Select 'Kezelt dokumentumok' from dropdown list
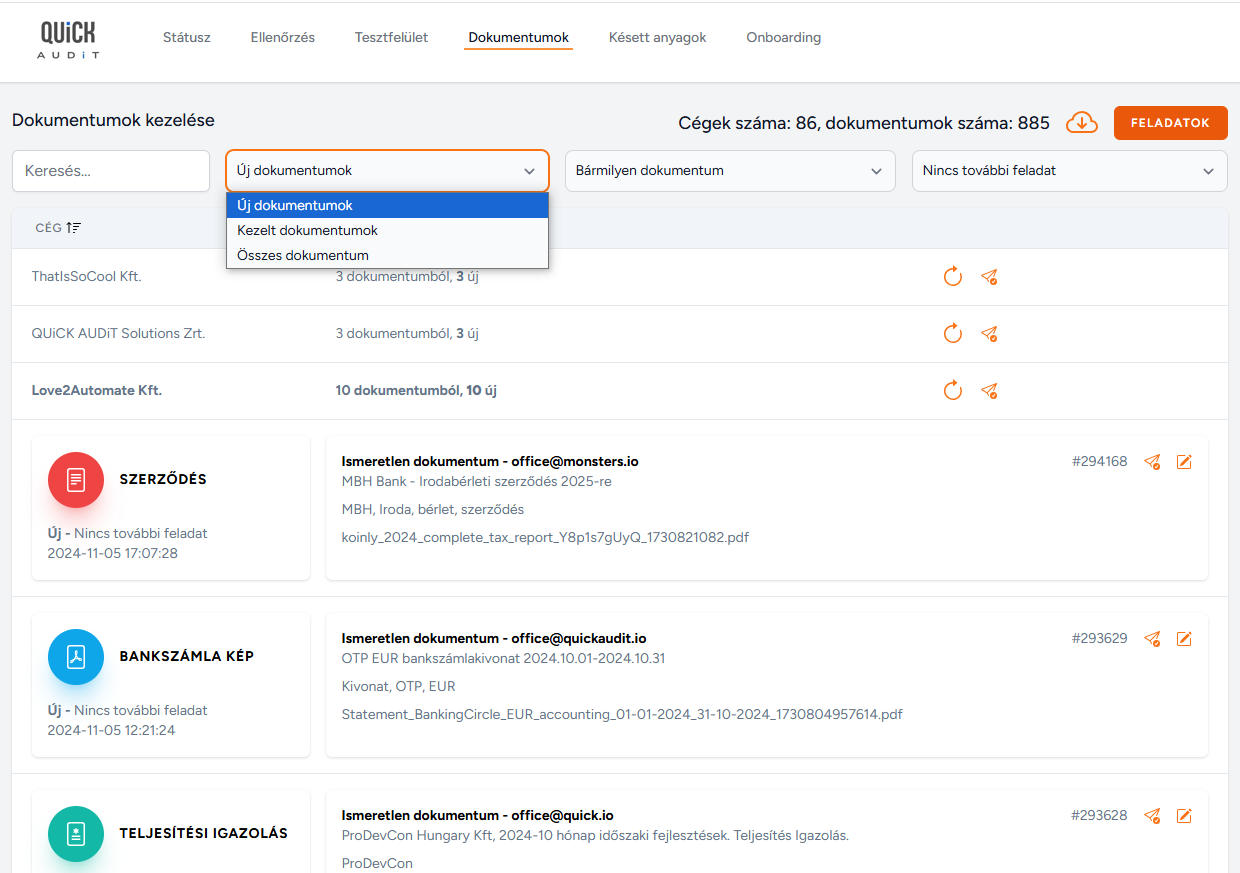The image size is (1240, 873). [307, 230]
